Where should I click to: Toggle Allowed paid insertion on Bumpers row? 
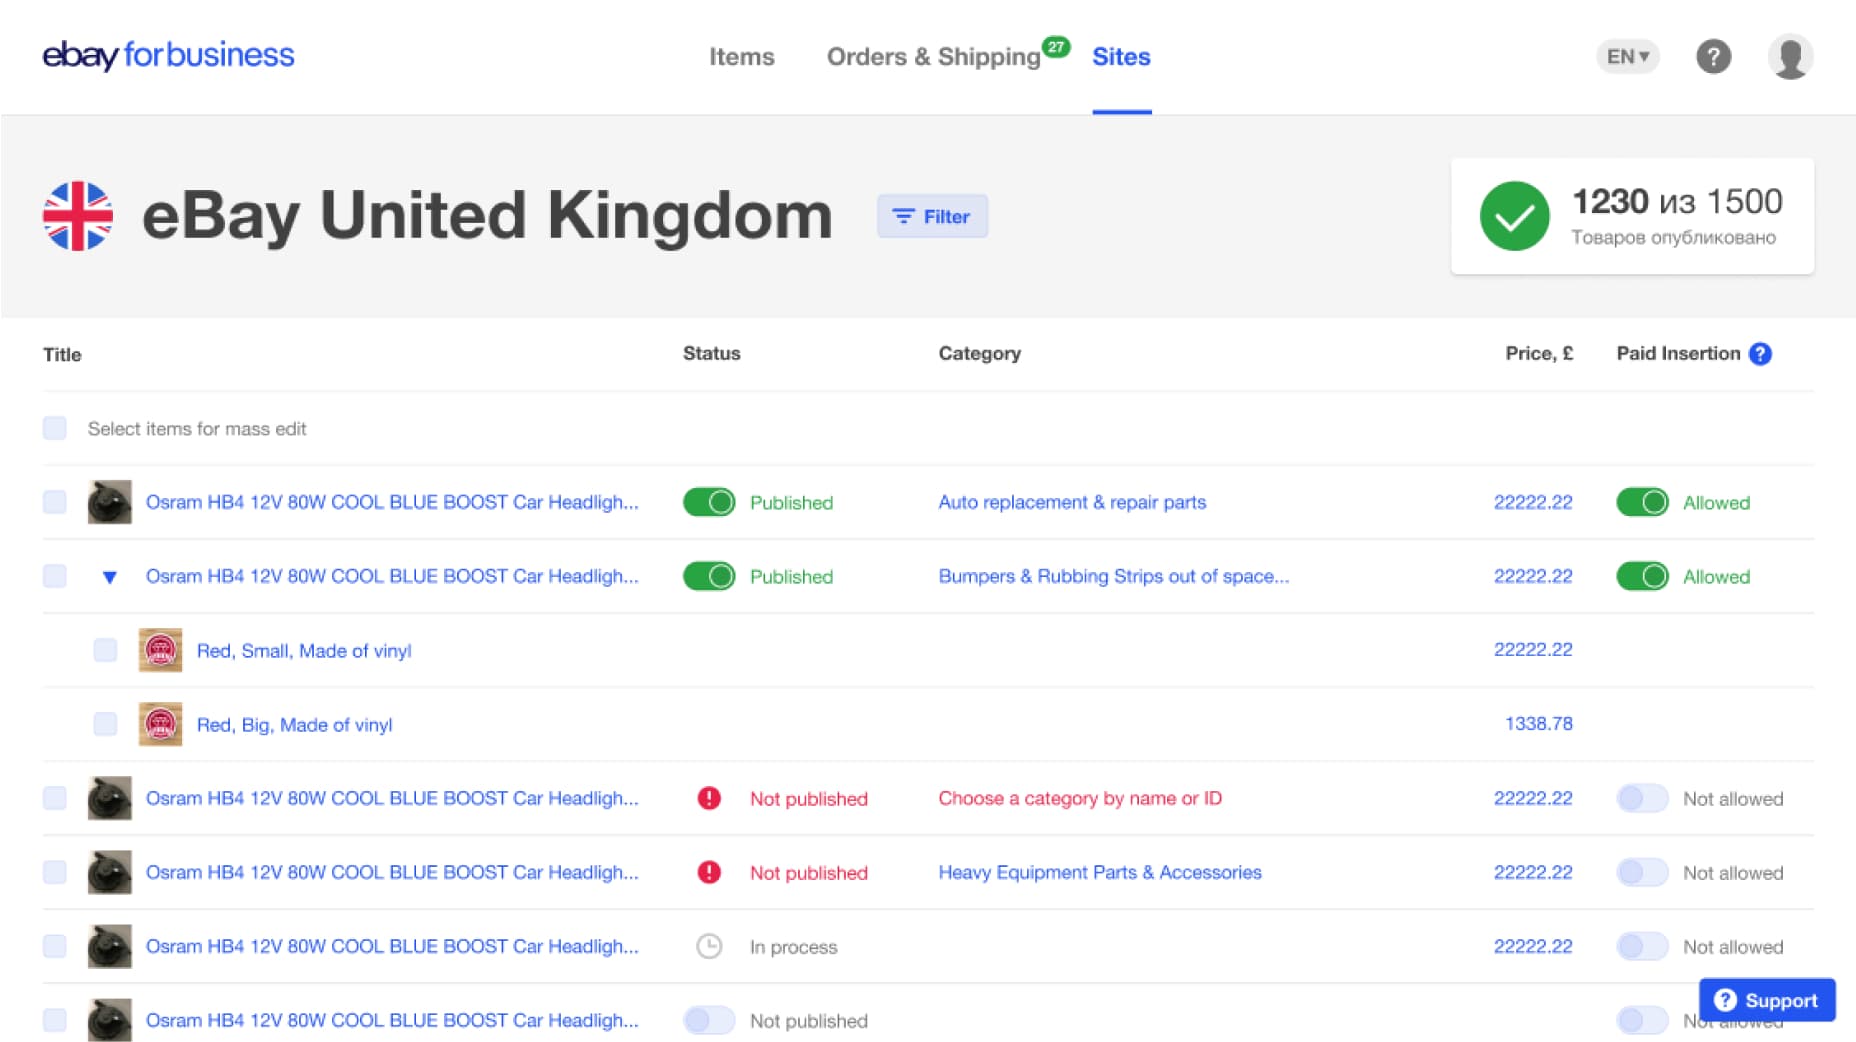coord(1642,576)
